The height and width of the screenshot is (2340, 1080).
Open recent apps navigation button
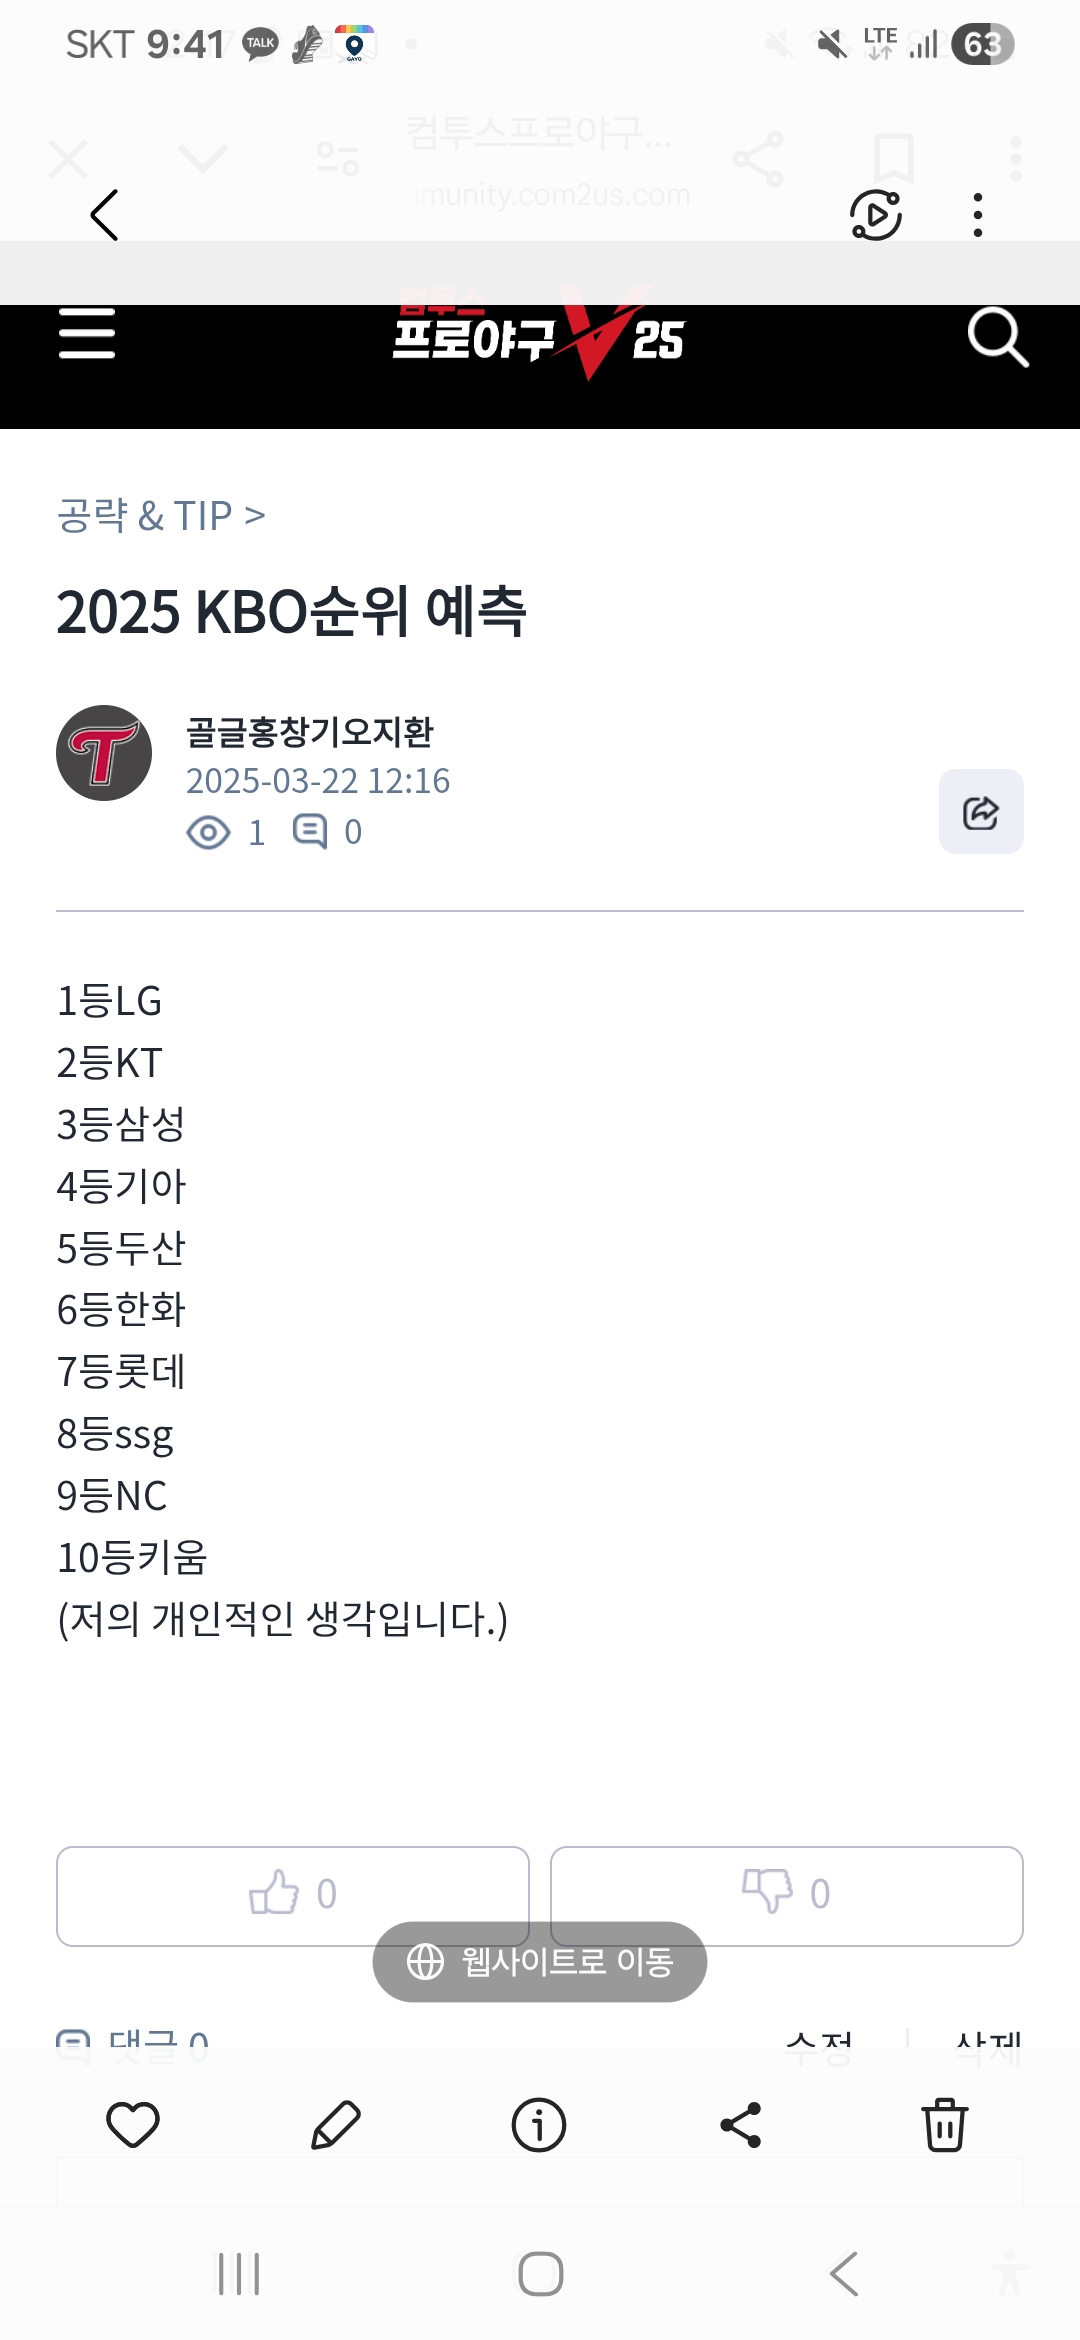(x=239, y=2274)
